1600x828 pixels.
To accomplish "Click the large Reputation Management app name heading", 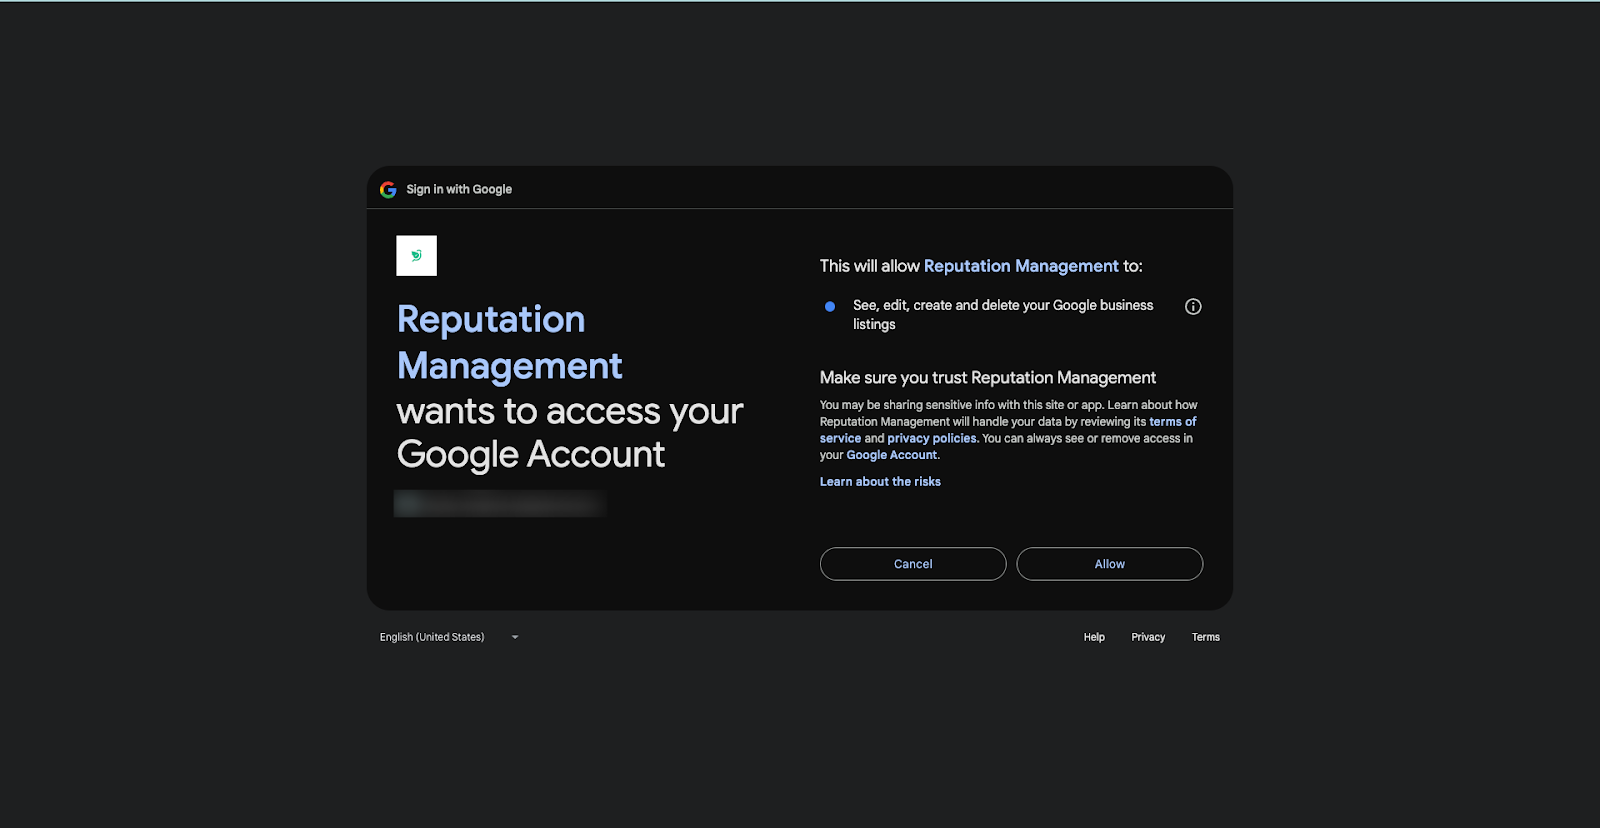I will tap(509, 342).
